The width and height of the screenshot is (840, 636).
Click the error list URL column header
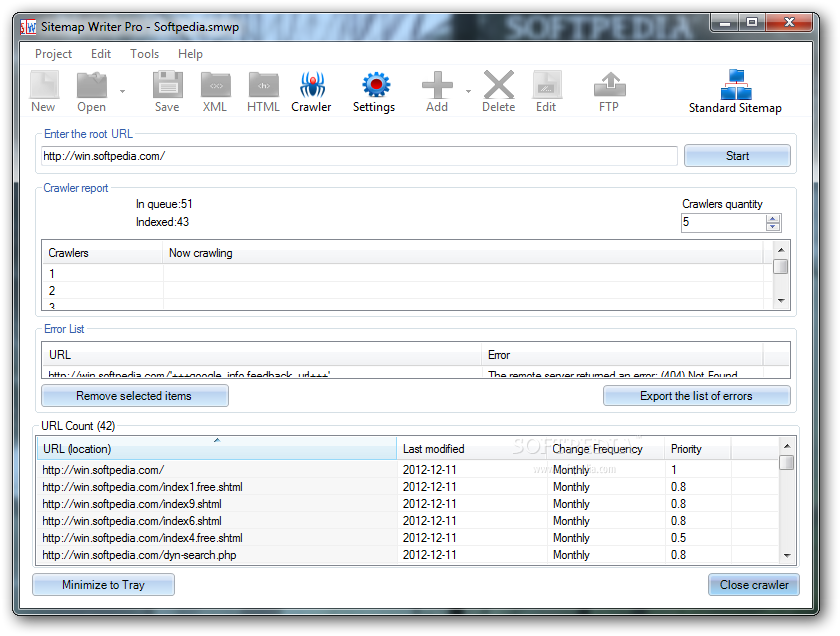[262, 355]
